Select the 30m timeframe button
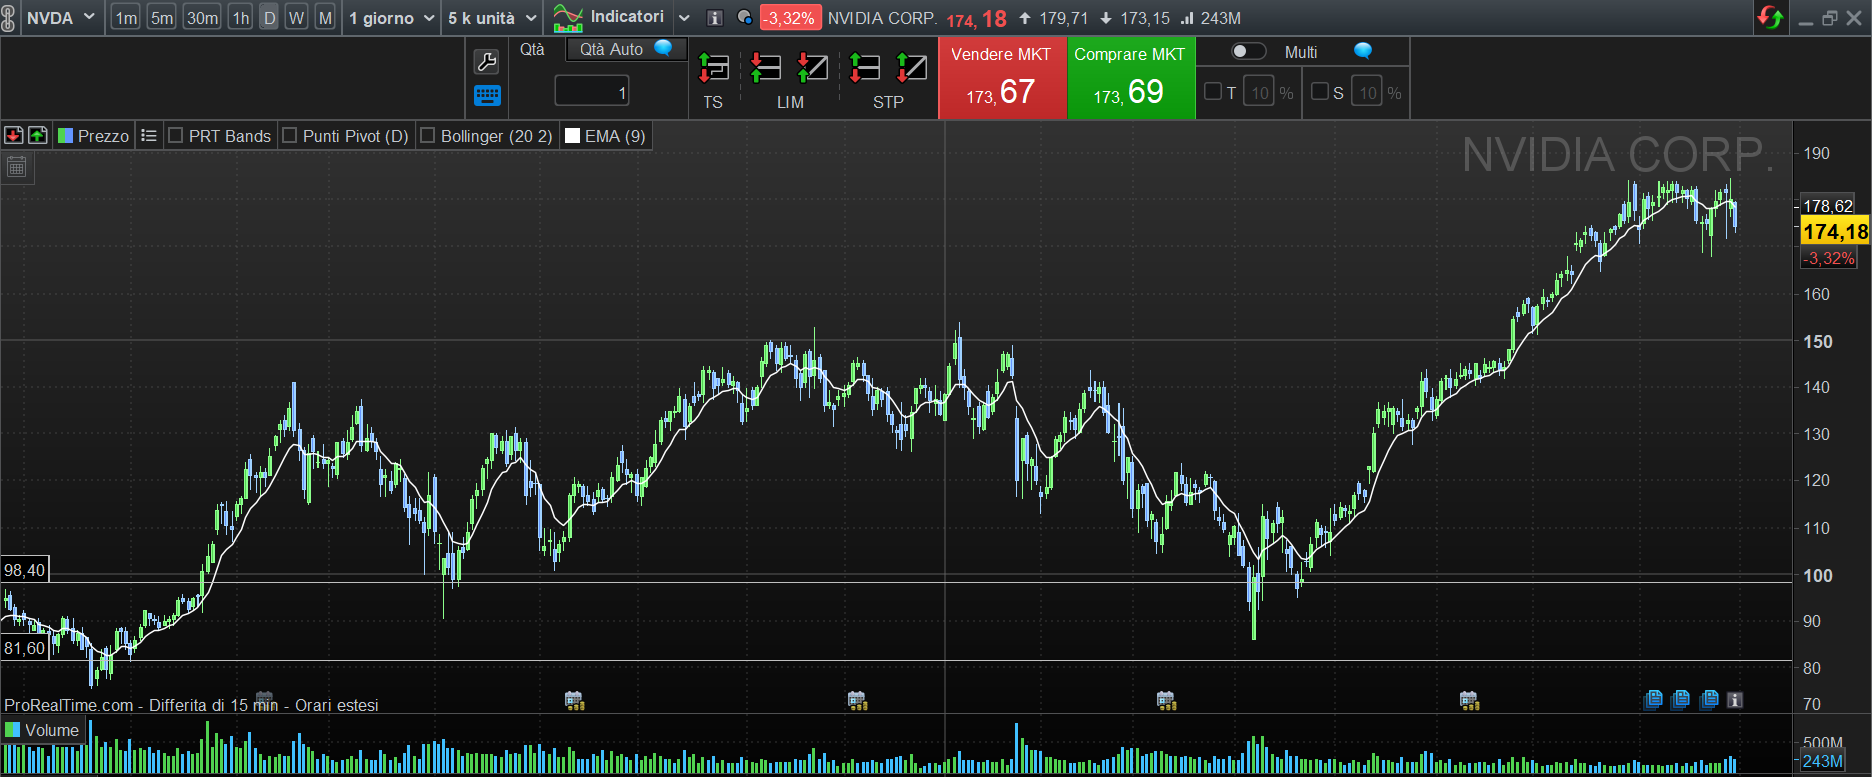The height and width of the screenshot is (777, 1872). click(x=202, y=18)
